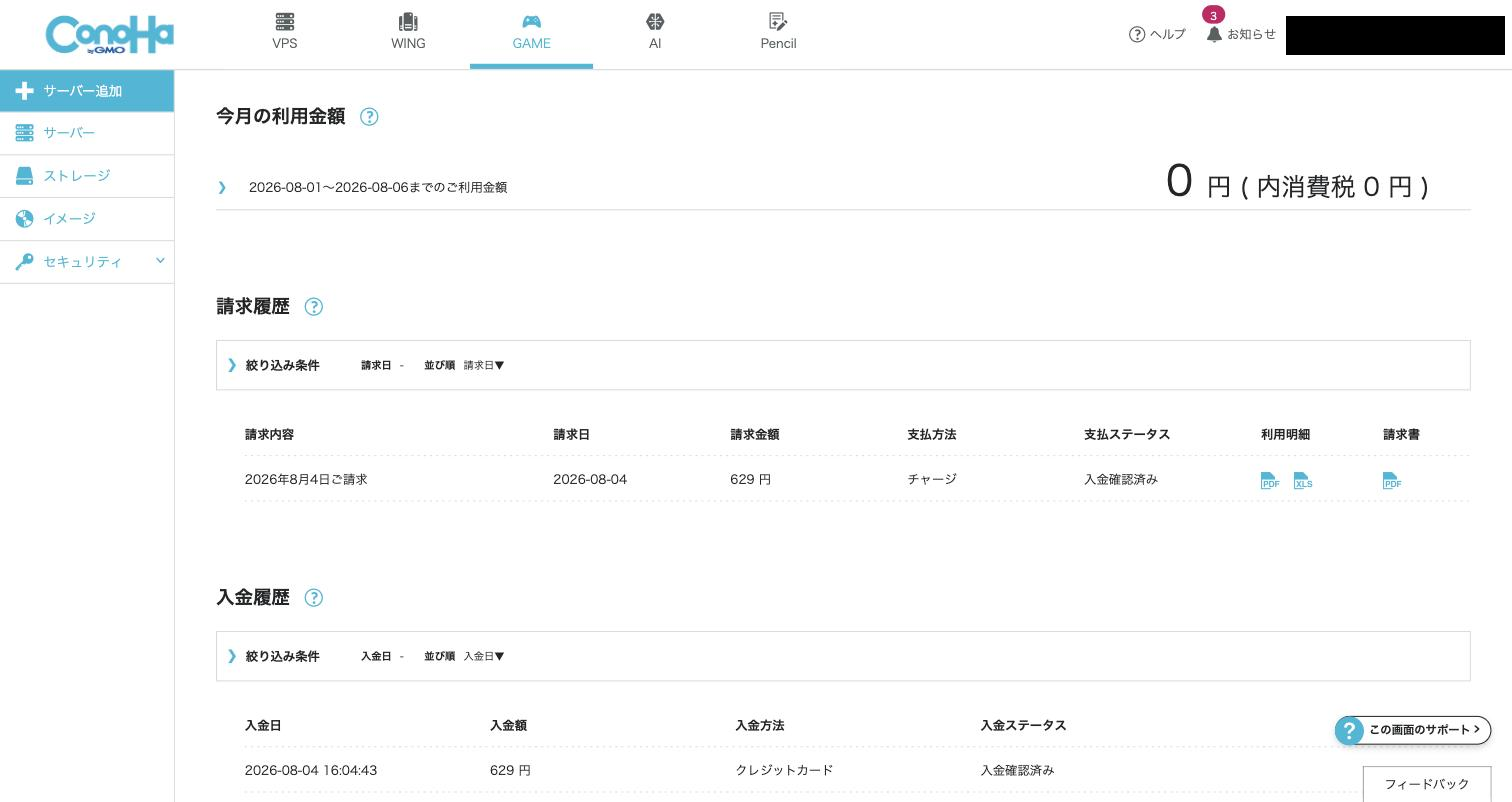1512x802 pixels.
Task: Click the storage disk icon beside ストレージ
Action: [x=25, y=176]
